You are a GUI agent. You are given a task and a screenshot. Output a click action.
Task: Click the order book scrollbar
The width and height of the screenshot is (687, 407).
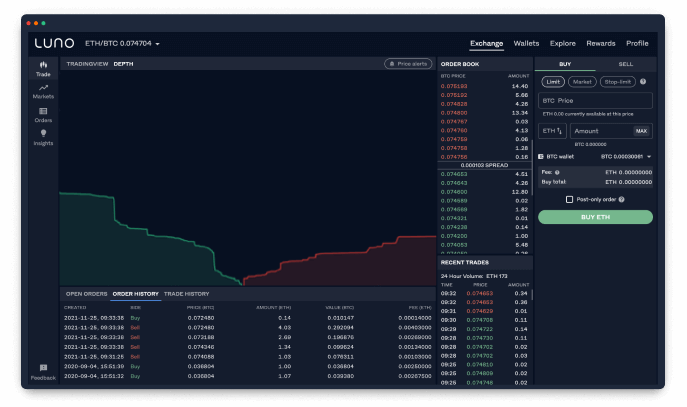(x=532, y=167)
